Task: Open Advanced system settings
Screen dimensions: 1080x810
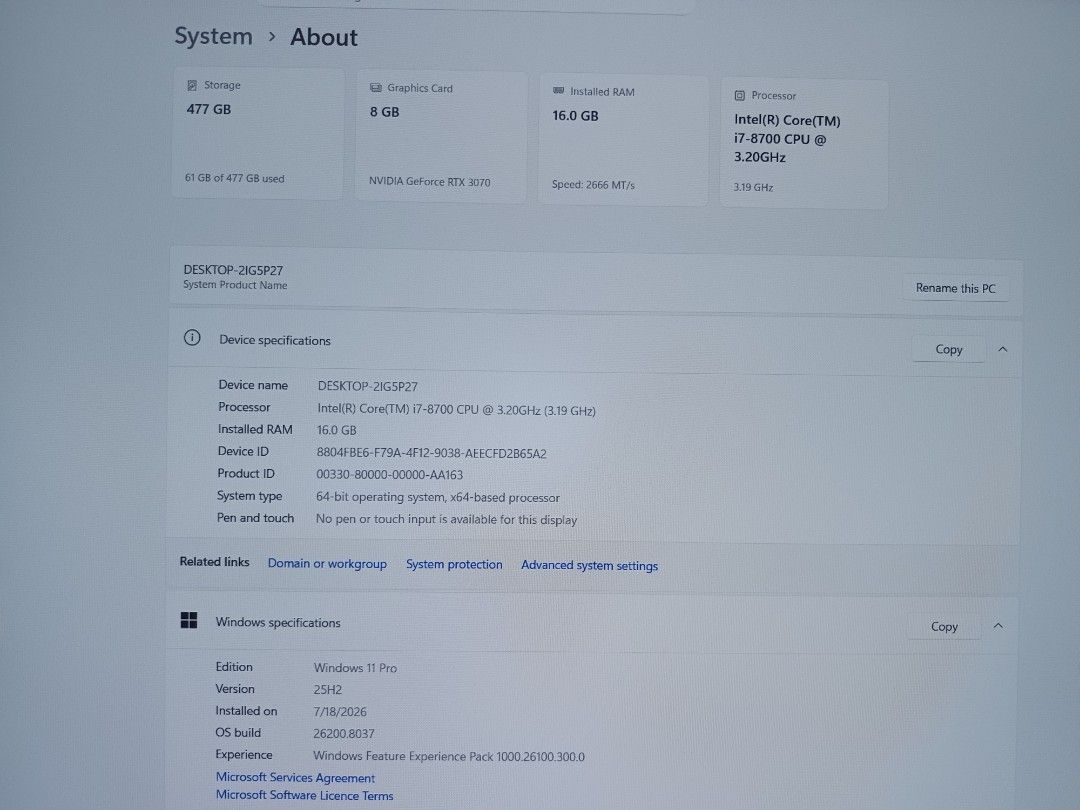Action: 590,565
